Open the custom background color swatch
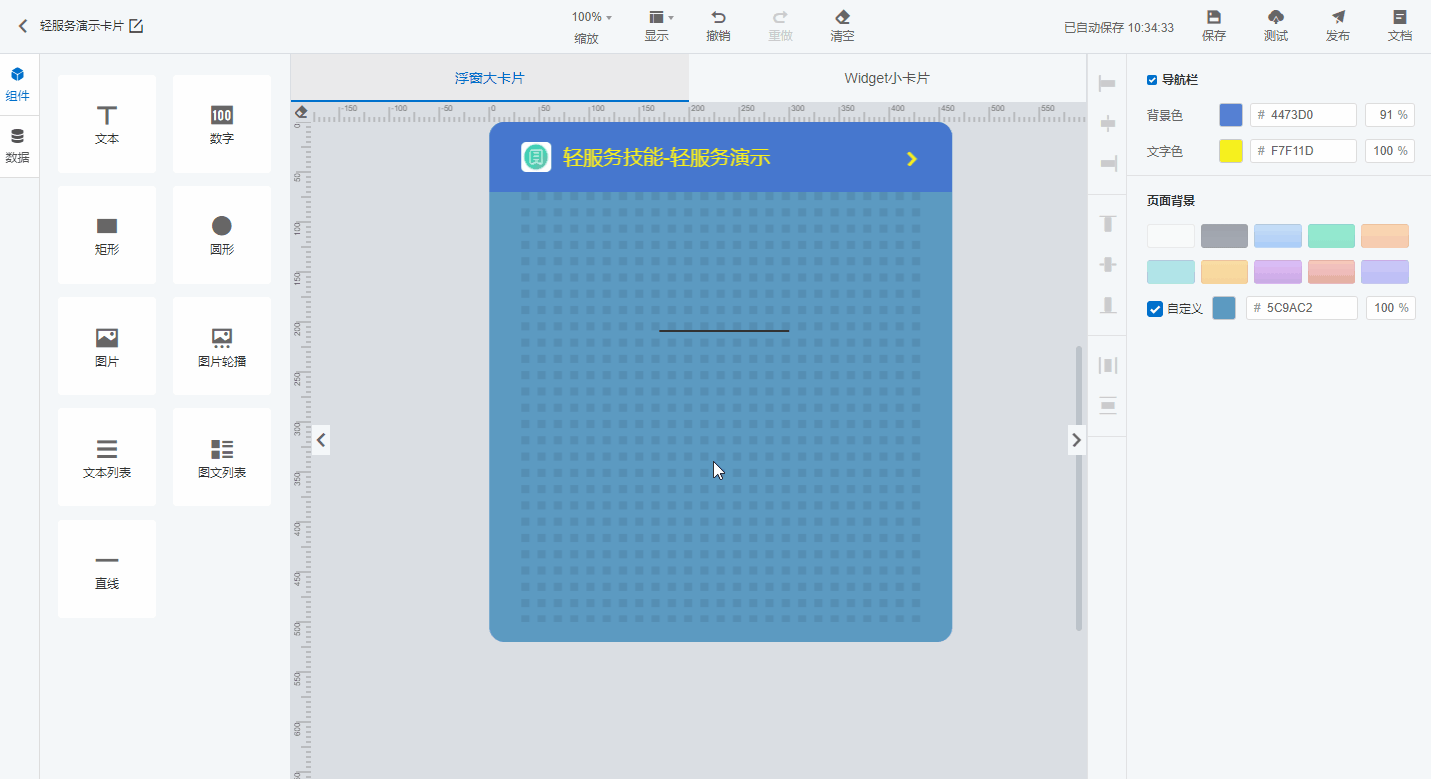Viewport: 1431px width, 779px height. coord(1224,308)
